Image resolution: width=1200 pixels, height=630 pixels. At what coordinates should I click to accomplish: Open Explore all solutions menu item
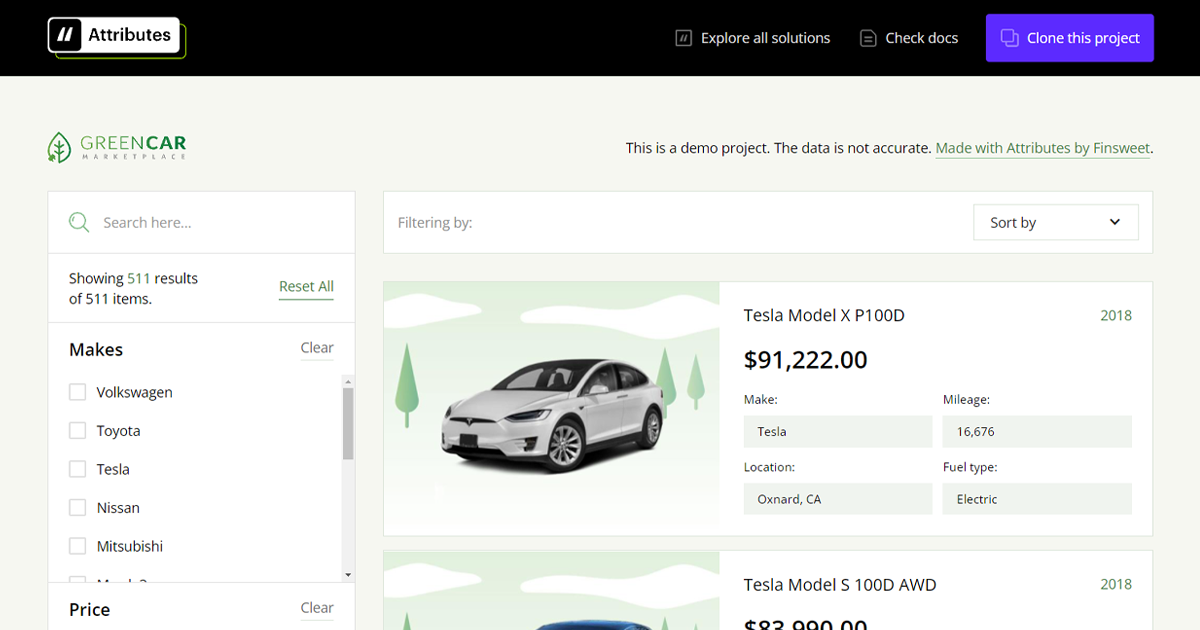point(765,38)
